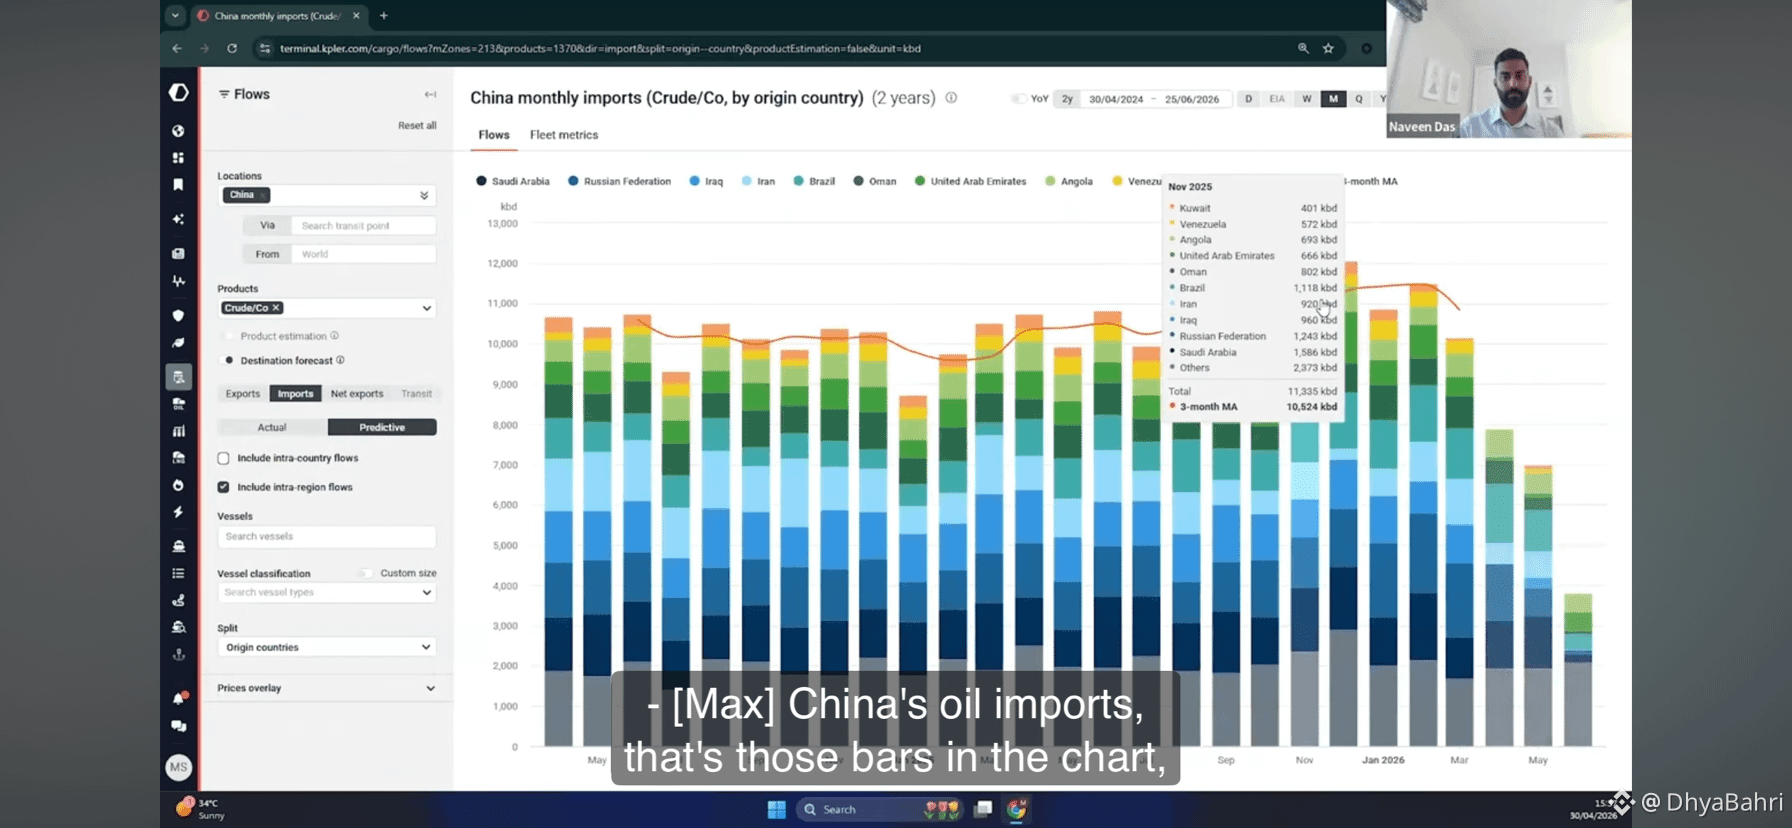Select Imports flow direction
1792x828 pixels.
tap(295, 394)
